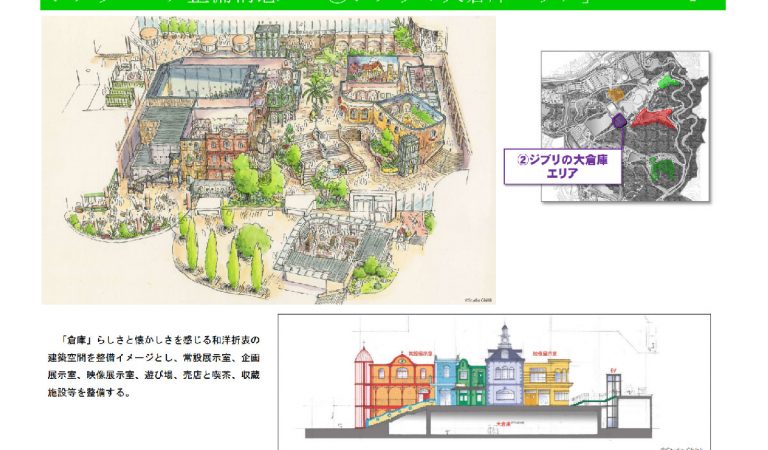The height and width of the screenshot is (450, 768).
Task: Click the lower green zone on the map
Action: click(660, 166)
